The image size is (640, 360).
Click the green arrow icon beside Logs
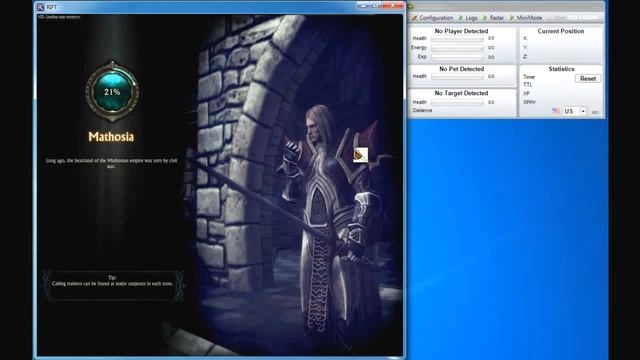pyautogui.click(x=461, y=18)
